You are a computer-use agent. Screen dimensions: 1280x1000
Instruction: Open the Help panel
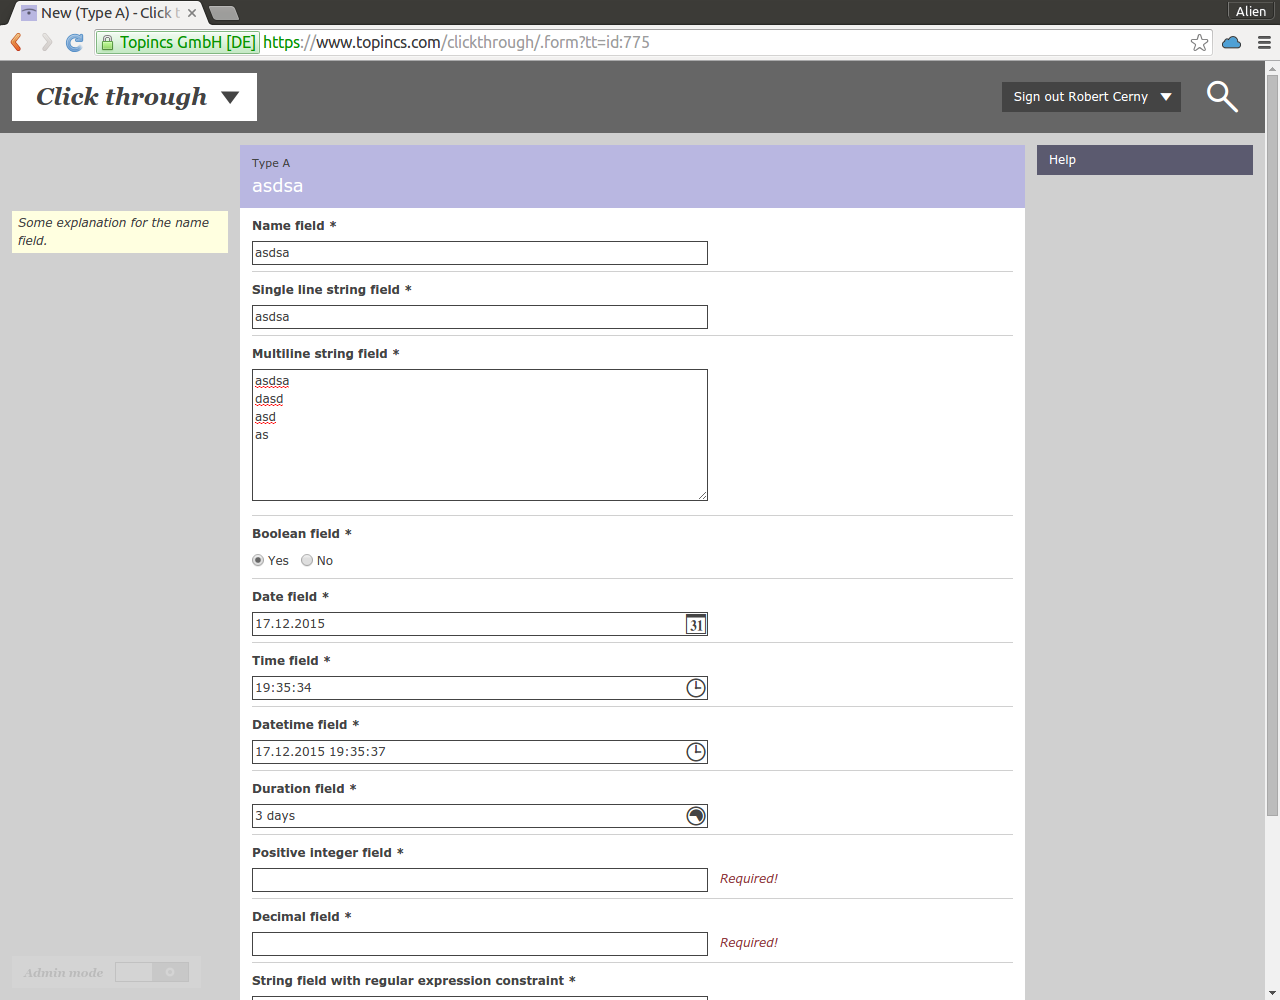1144,160
